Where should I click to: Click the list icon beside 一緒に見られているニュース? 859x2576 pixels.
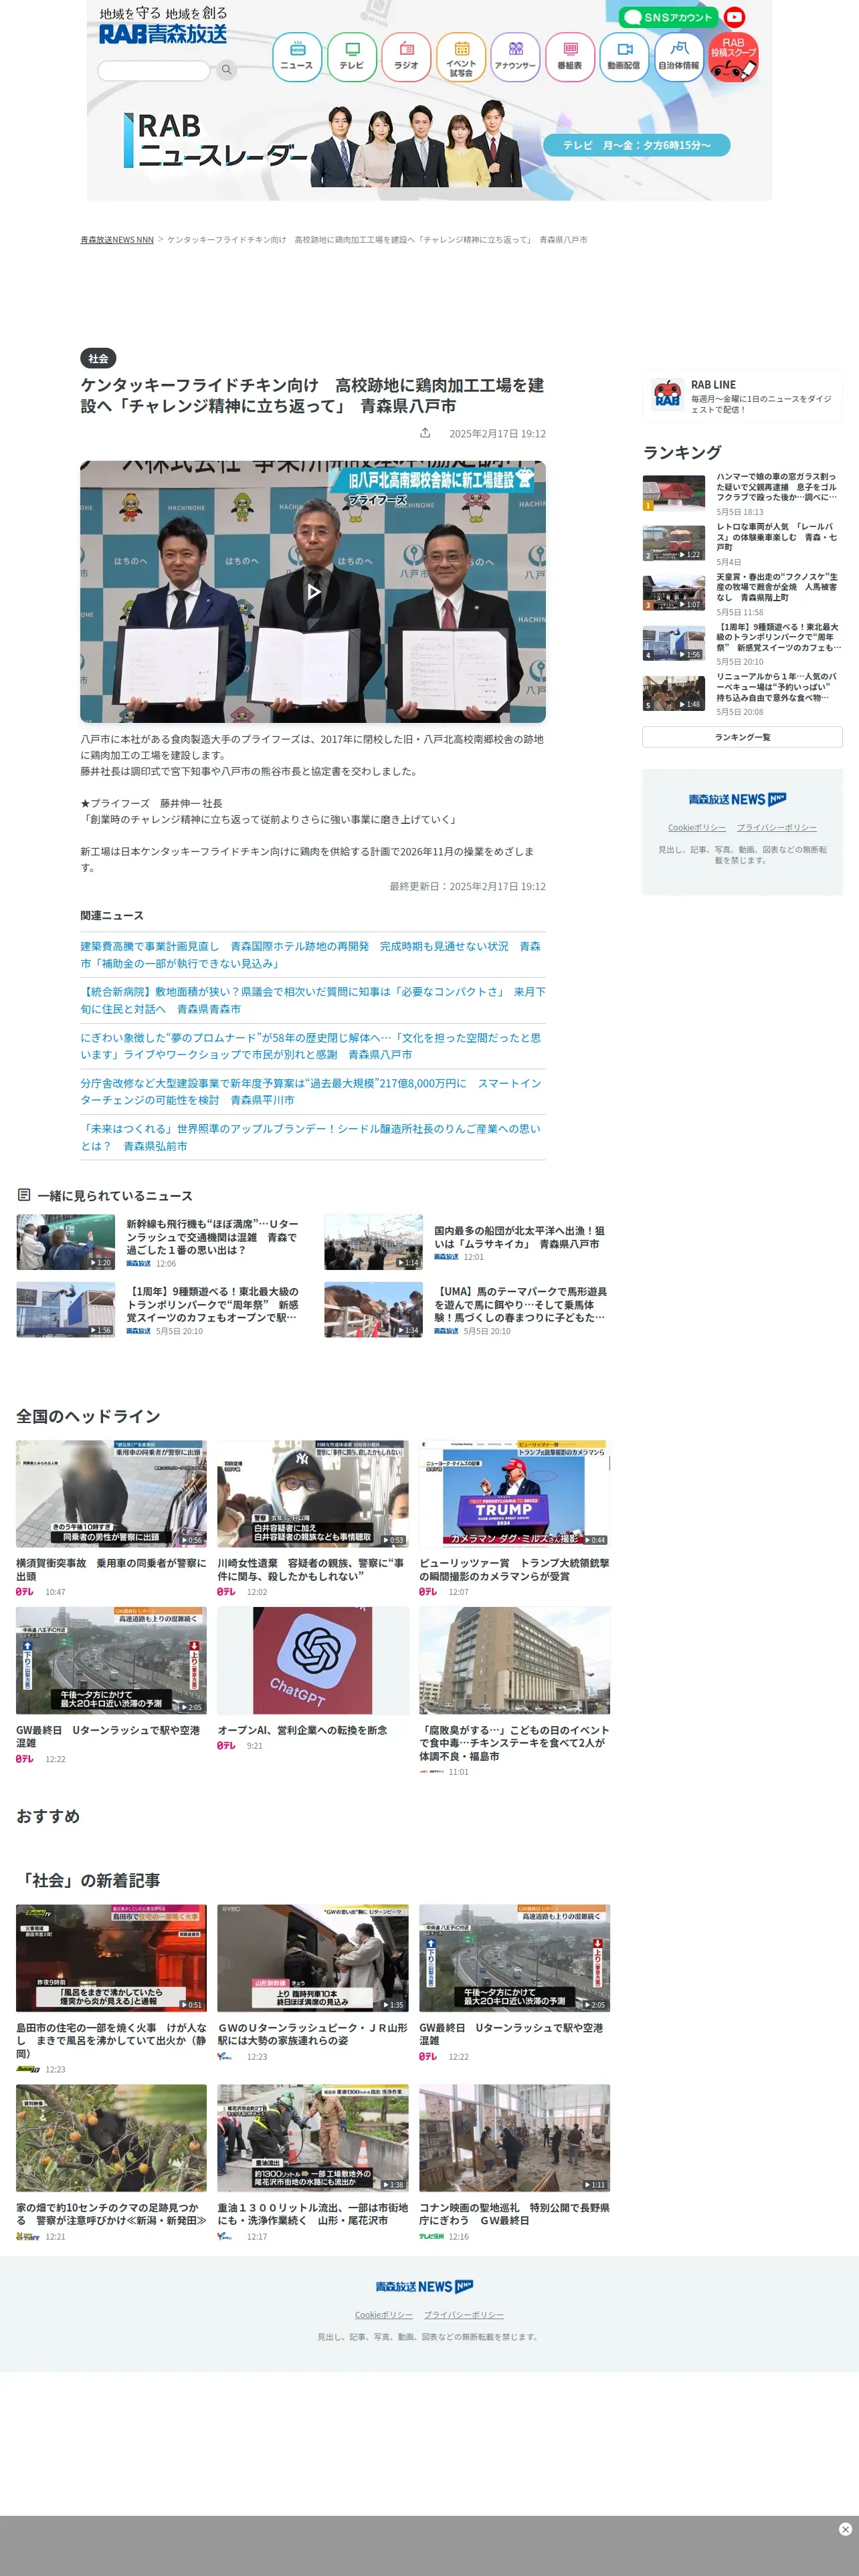point(24,1195)
